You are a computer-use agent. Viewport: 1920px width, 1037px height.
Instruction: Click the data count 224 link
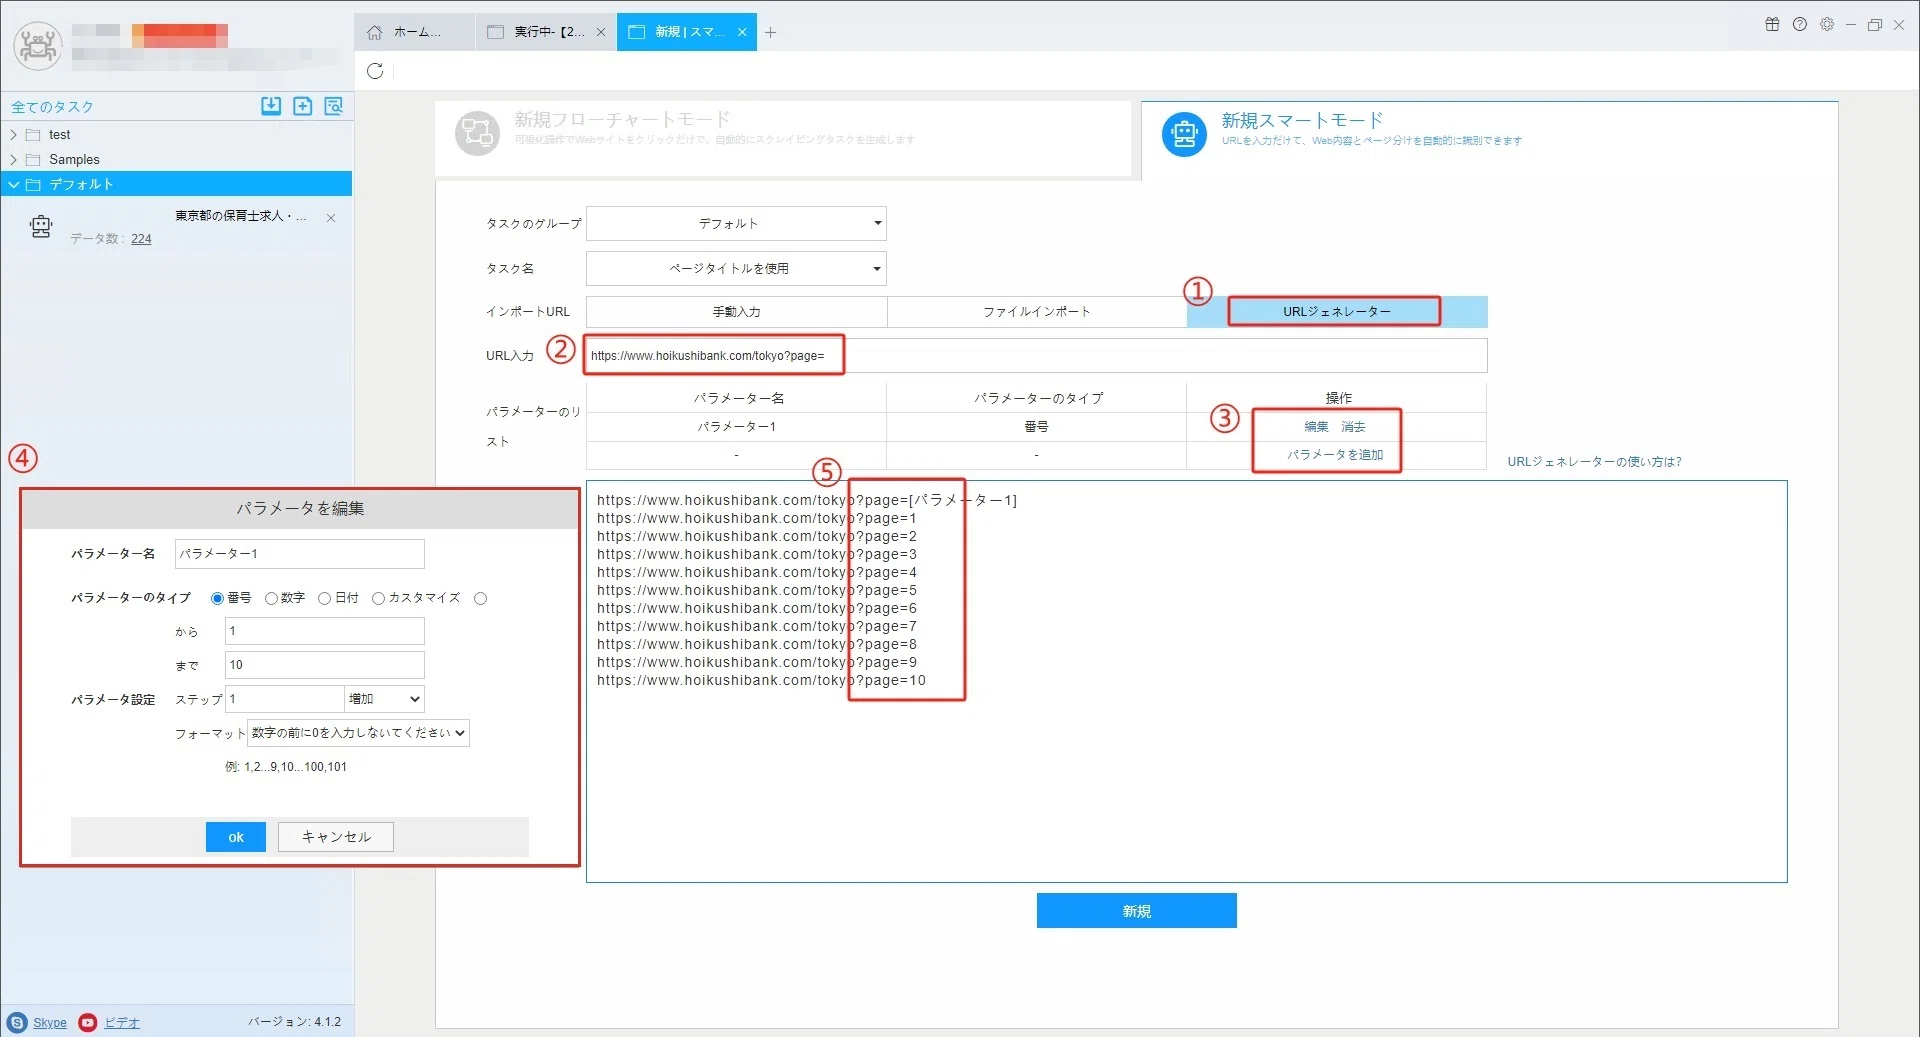tap(141, 239)
